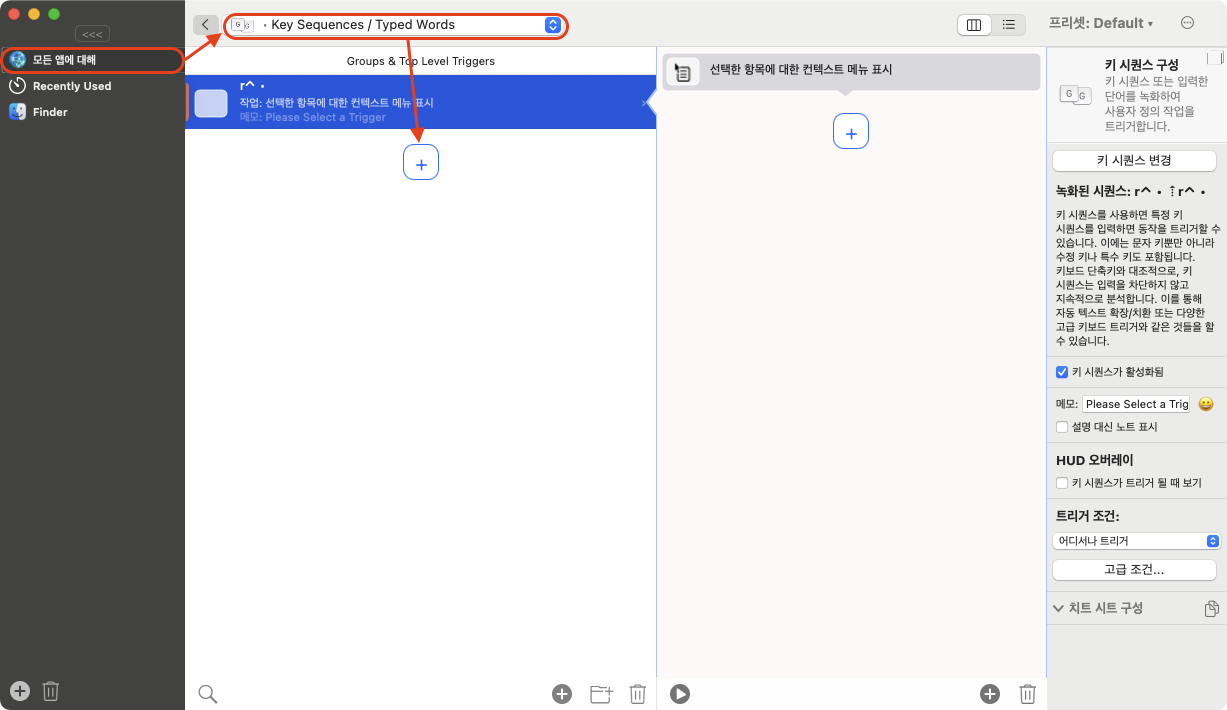Switch to list layout view
The height and width of the screenshot is (710, 1227).
(1009, 25)
